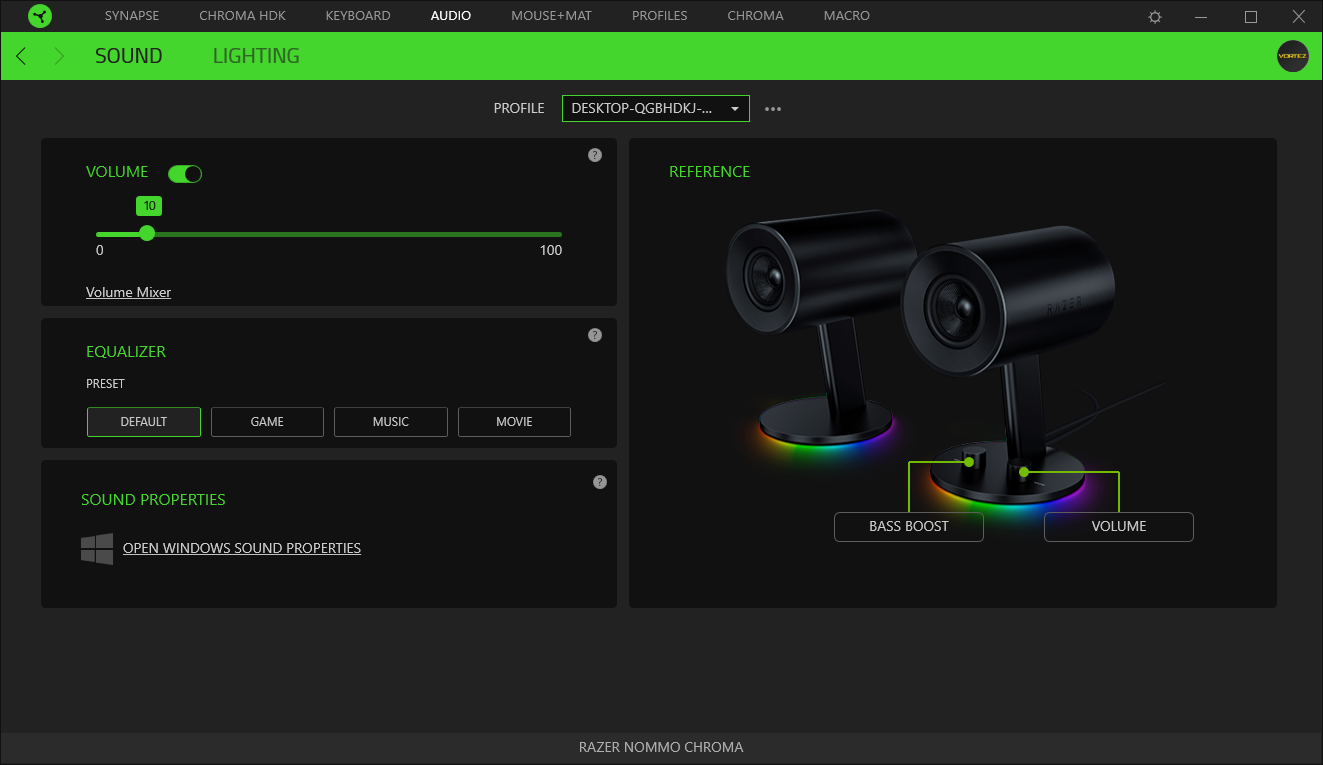Image resolution: width=1323 pixels, height=765 pixels.
Task: Click the volume knob marker
Action: pyautogui.click(x=1024, y=472)
